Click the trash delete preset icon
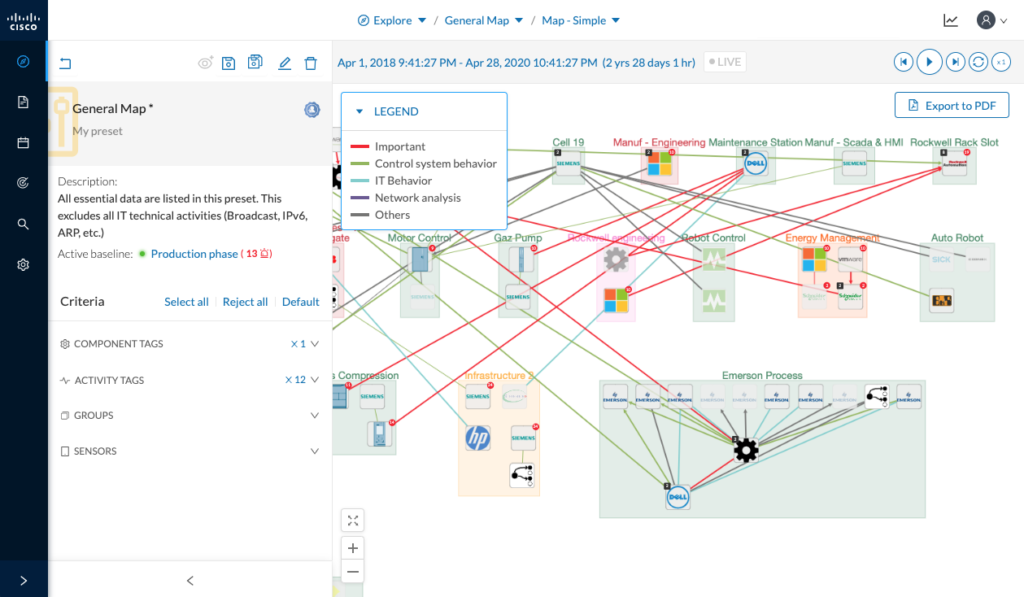Screen dimensions: 1024x597 311,63
